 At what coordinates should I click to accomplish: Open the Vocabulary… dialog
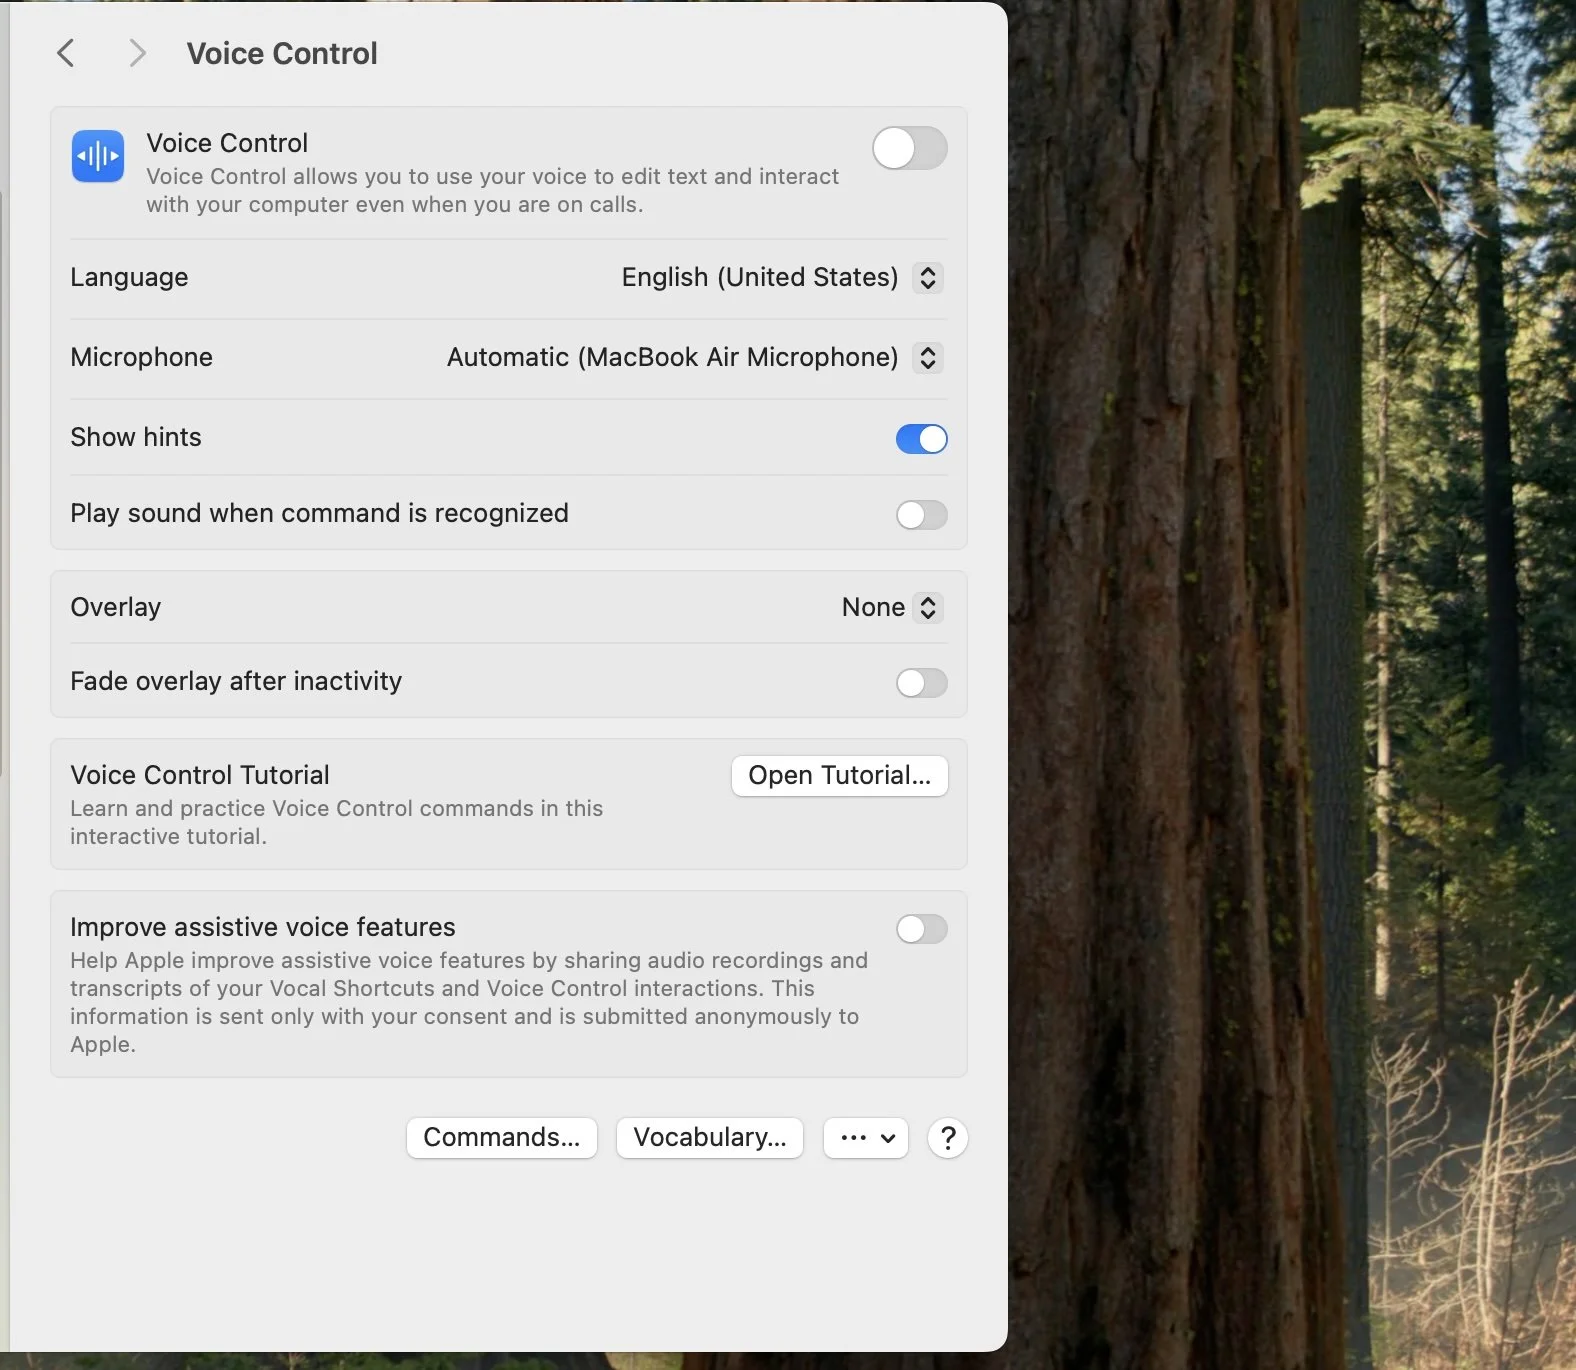coord(710,1138)
